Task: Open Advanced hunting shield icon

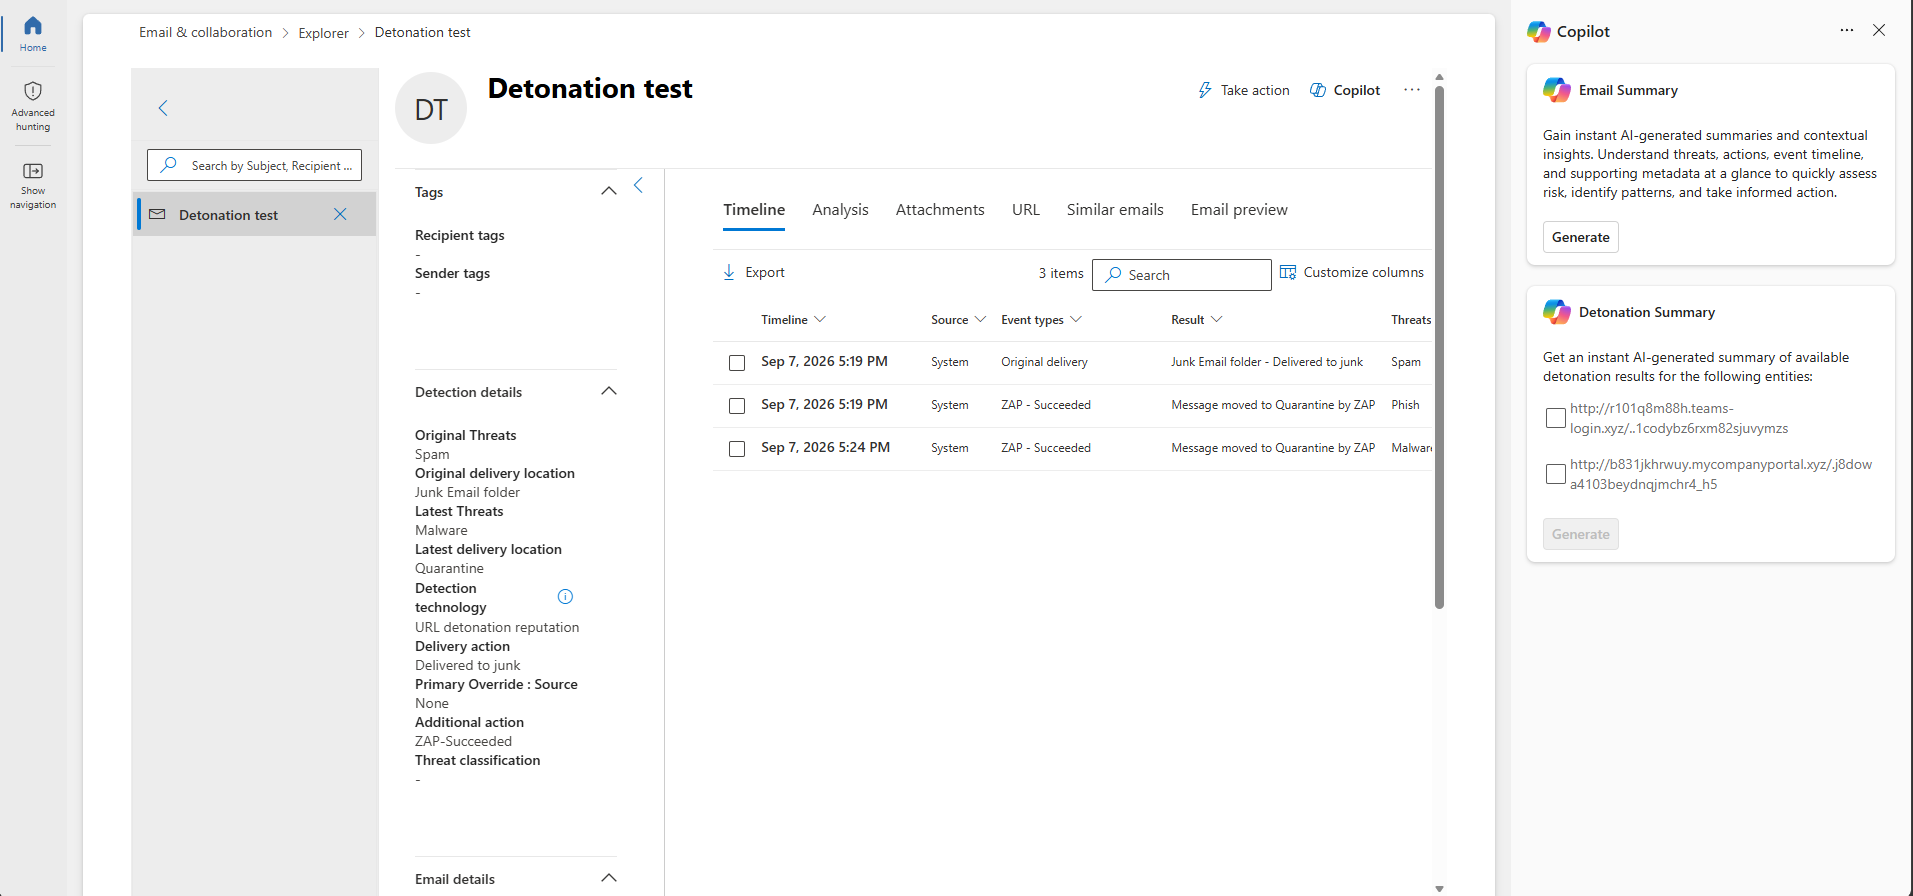Action: (x=33, y=91)
